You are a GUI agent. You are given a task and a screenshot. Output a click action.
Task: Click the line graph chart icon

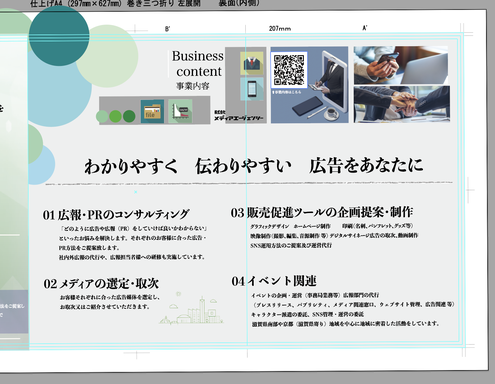(x=180, y=111)
